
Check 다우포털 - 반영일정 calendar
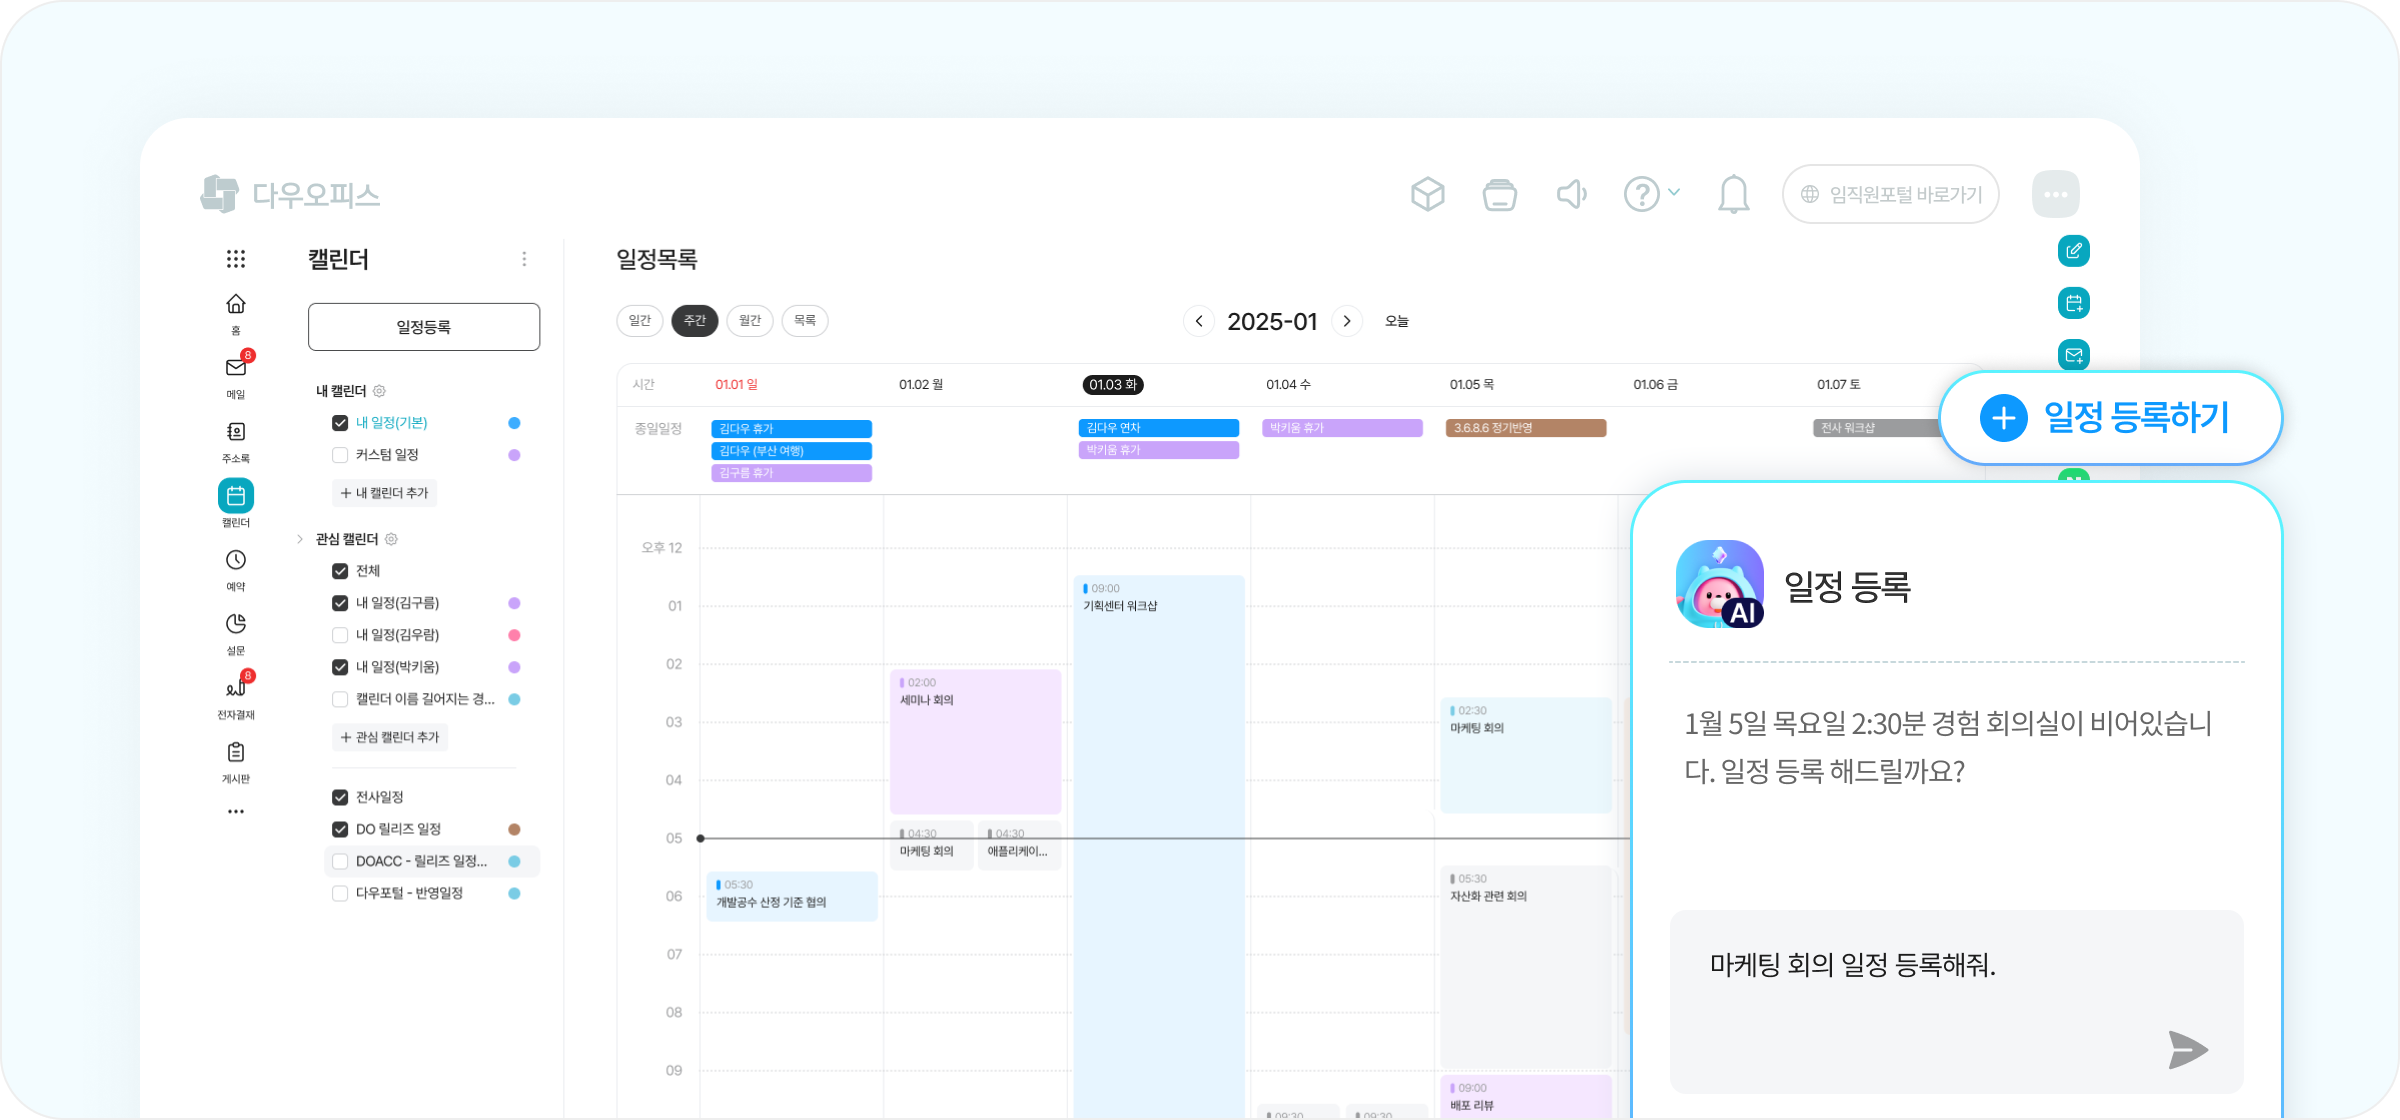click(340, 893)
